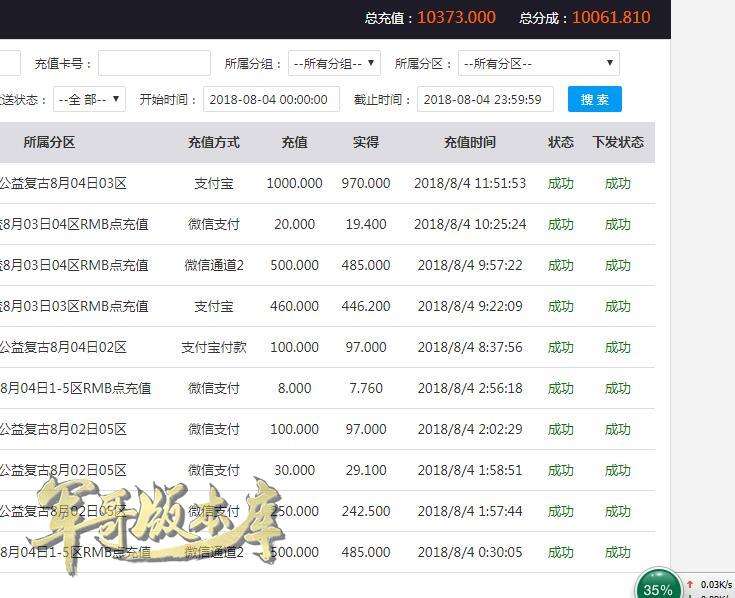Click the 状态 column header

click(561, 142)
